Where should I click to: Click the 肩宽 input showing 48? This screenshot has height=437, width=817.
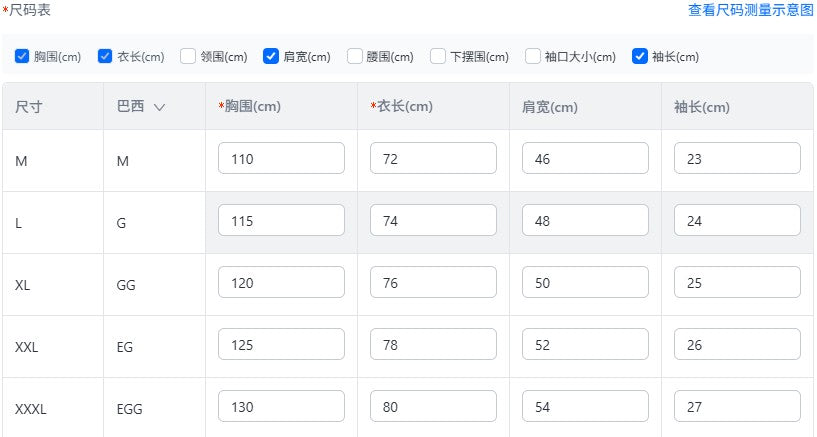tap(585, 221)
